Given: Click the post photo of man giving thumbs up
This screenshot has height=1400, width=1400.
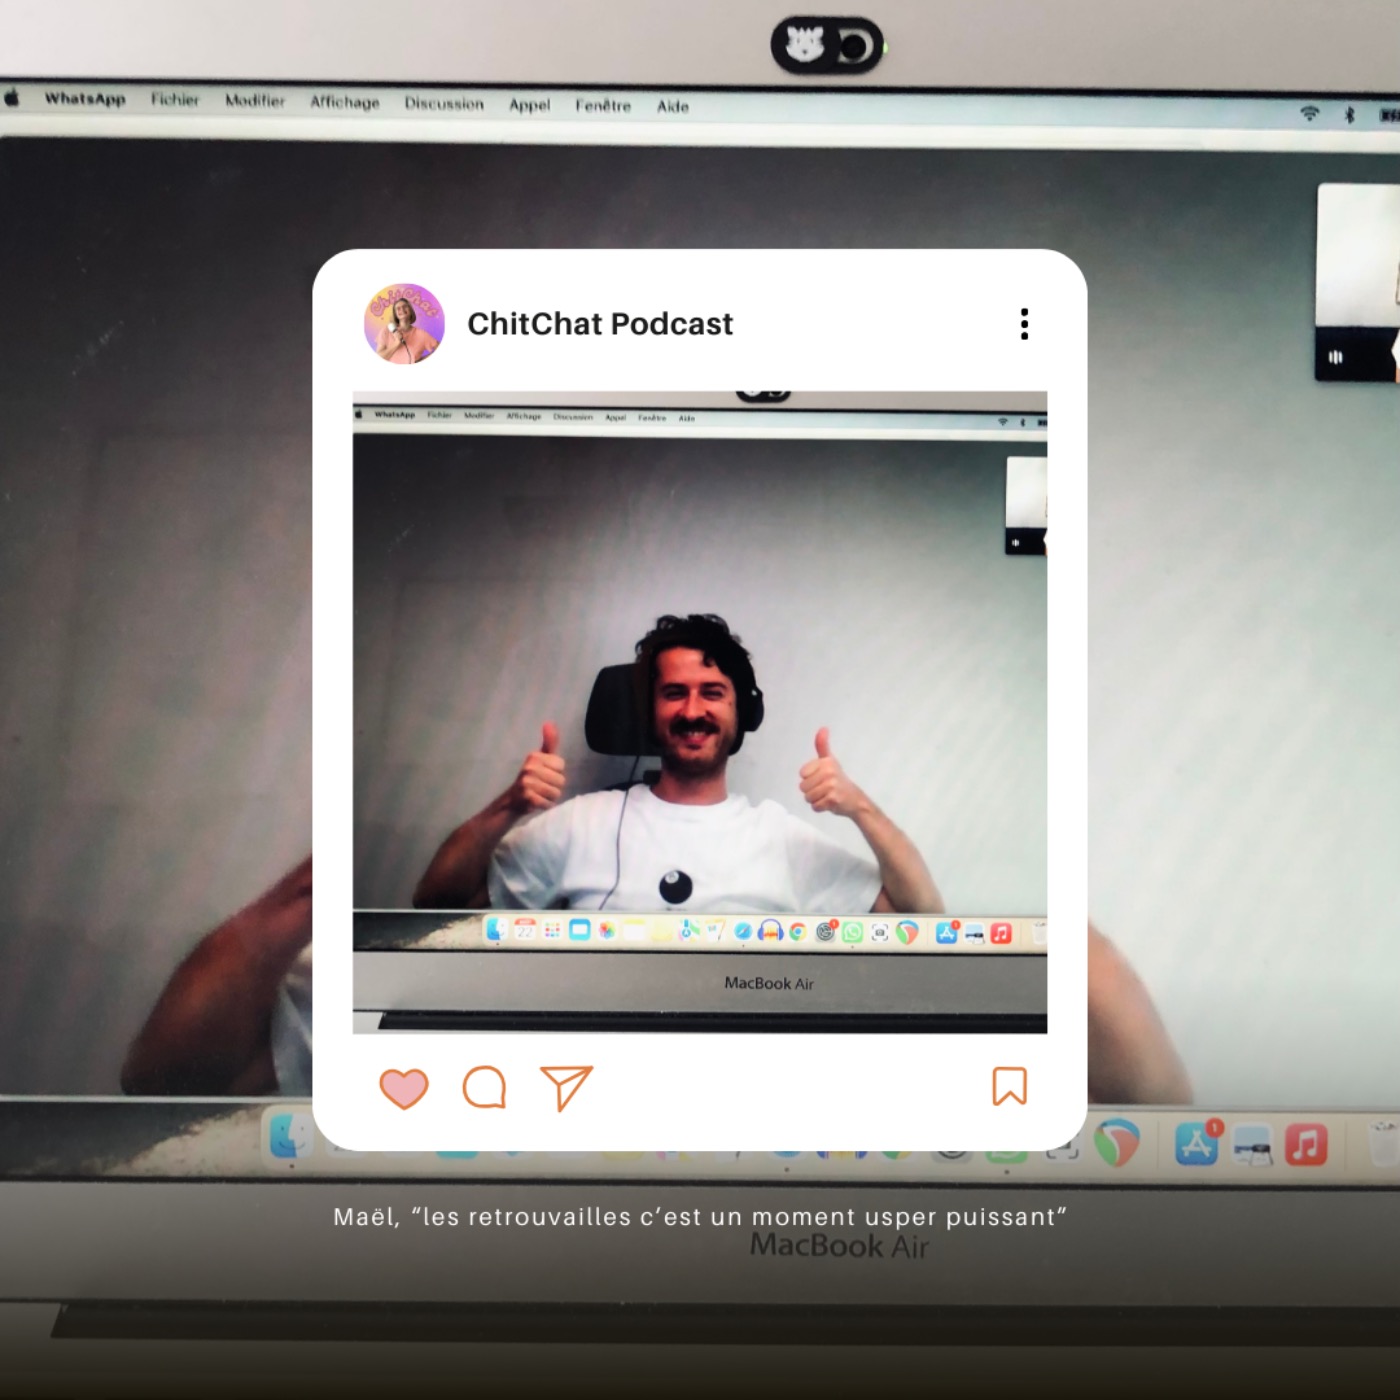Looking at the screenshot, I should pyautogui.click(x=700, y=712).
